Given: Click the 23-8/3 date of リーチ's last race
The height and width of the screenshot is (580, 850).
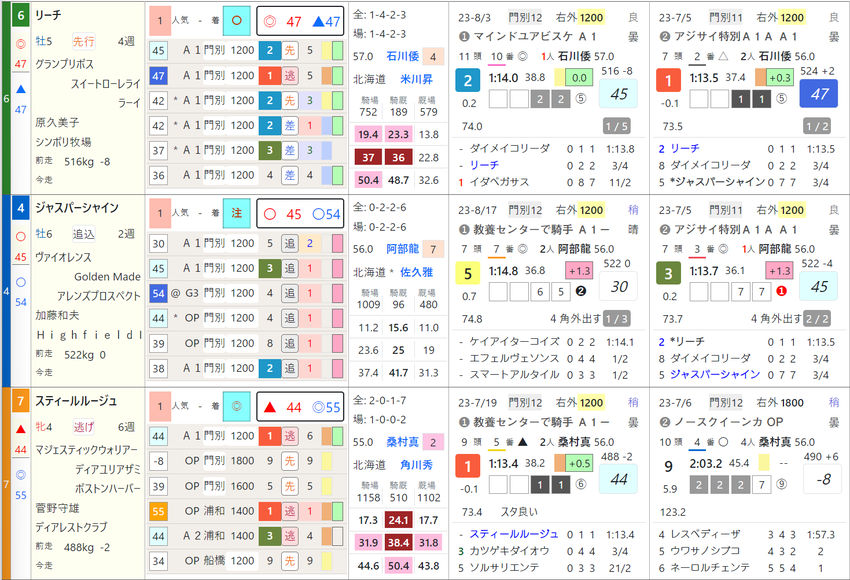Looking at the screenshot, I should click(474, 17).
